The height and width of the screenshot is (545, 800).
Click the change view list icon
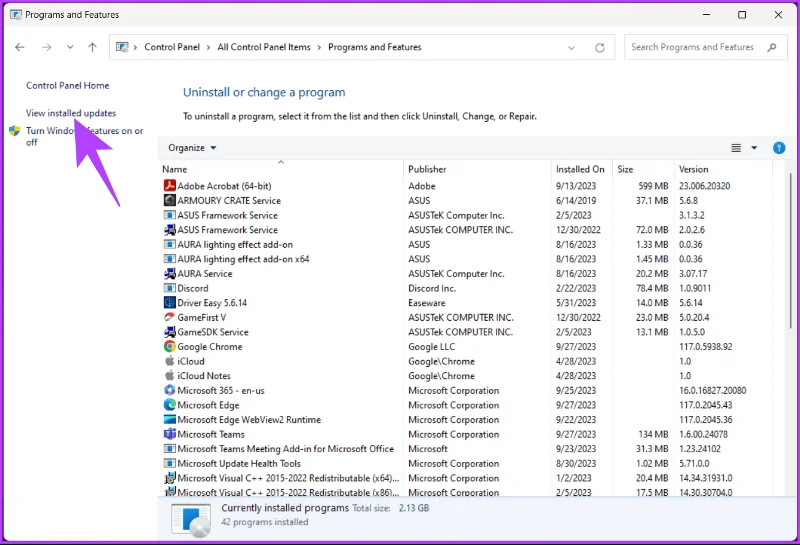tap(736, 148)
